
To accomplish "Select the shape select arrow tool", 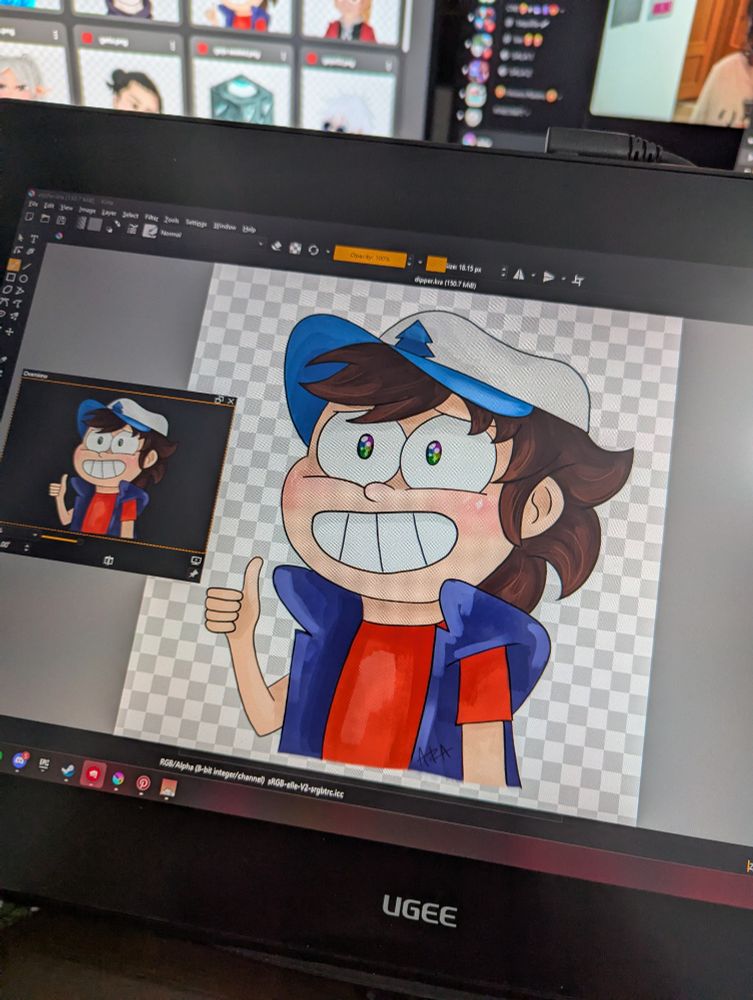I will (20, 237).
